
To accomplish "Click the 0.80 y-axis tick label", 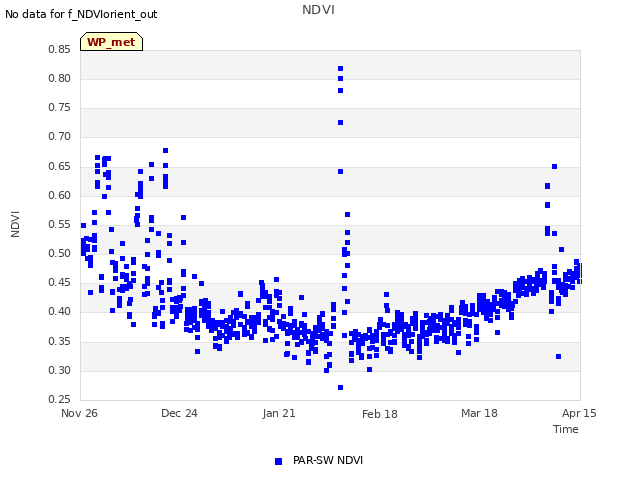I will point(60,78).
